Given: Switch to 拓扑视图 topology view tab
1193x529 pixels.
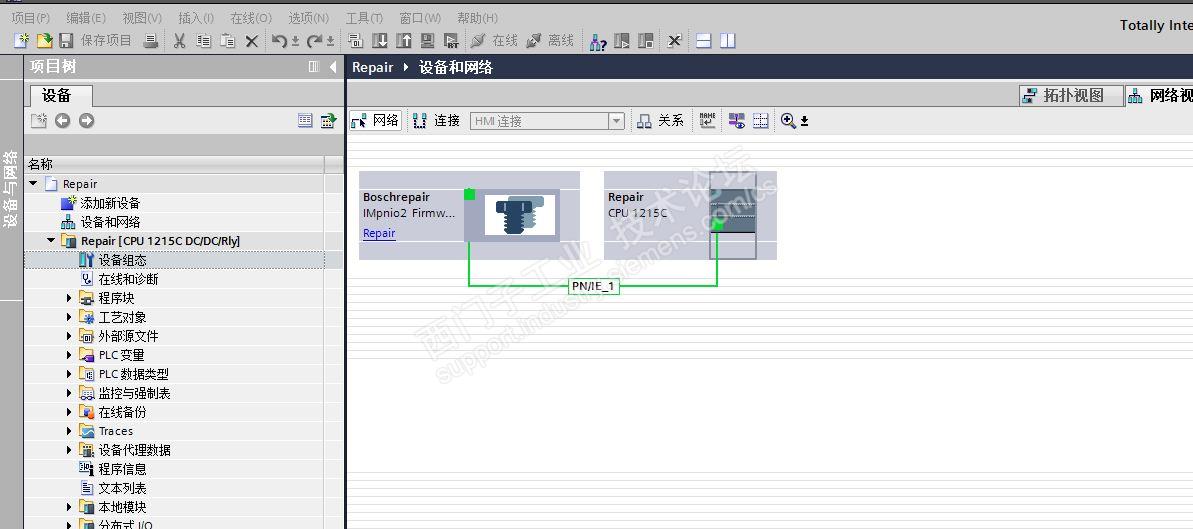Looking at the screenshot, I should click(x=1071, y=95).
